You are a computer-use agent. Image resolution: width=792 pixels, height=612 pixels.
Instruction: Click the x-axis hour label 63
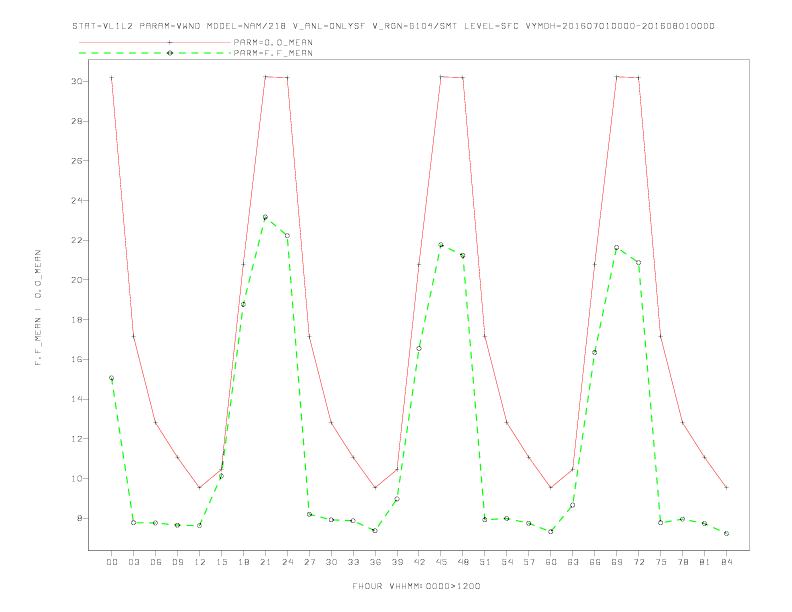tap(573, 562)
